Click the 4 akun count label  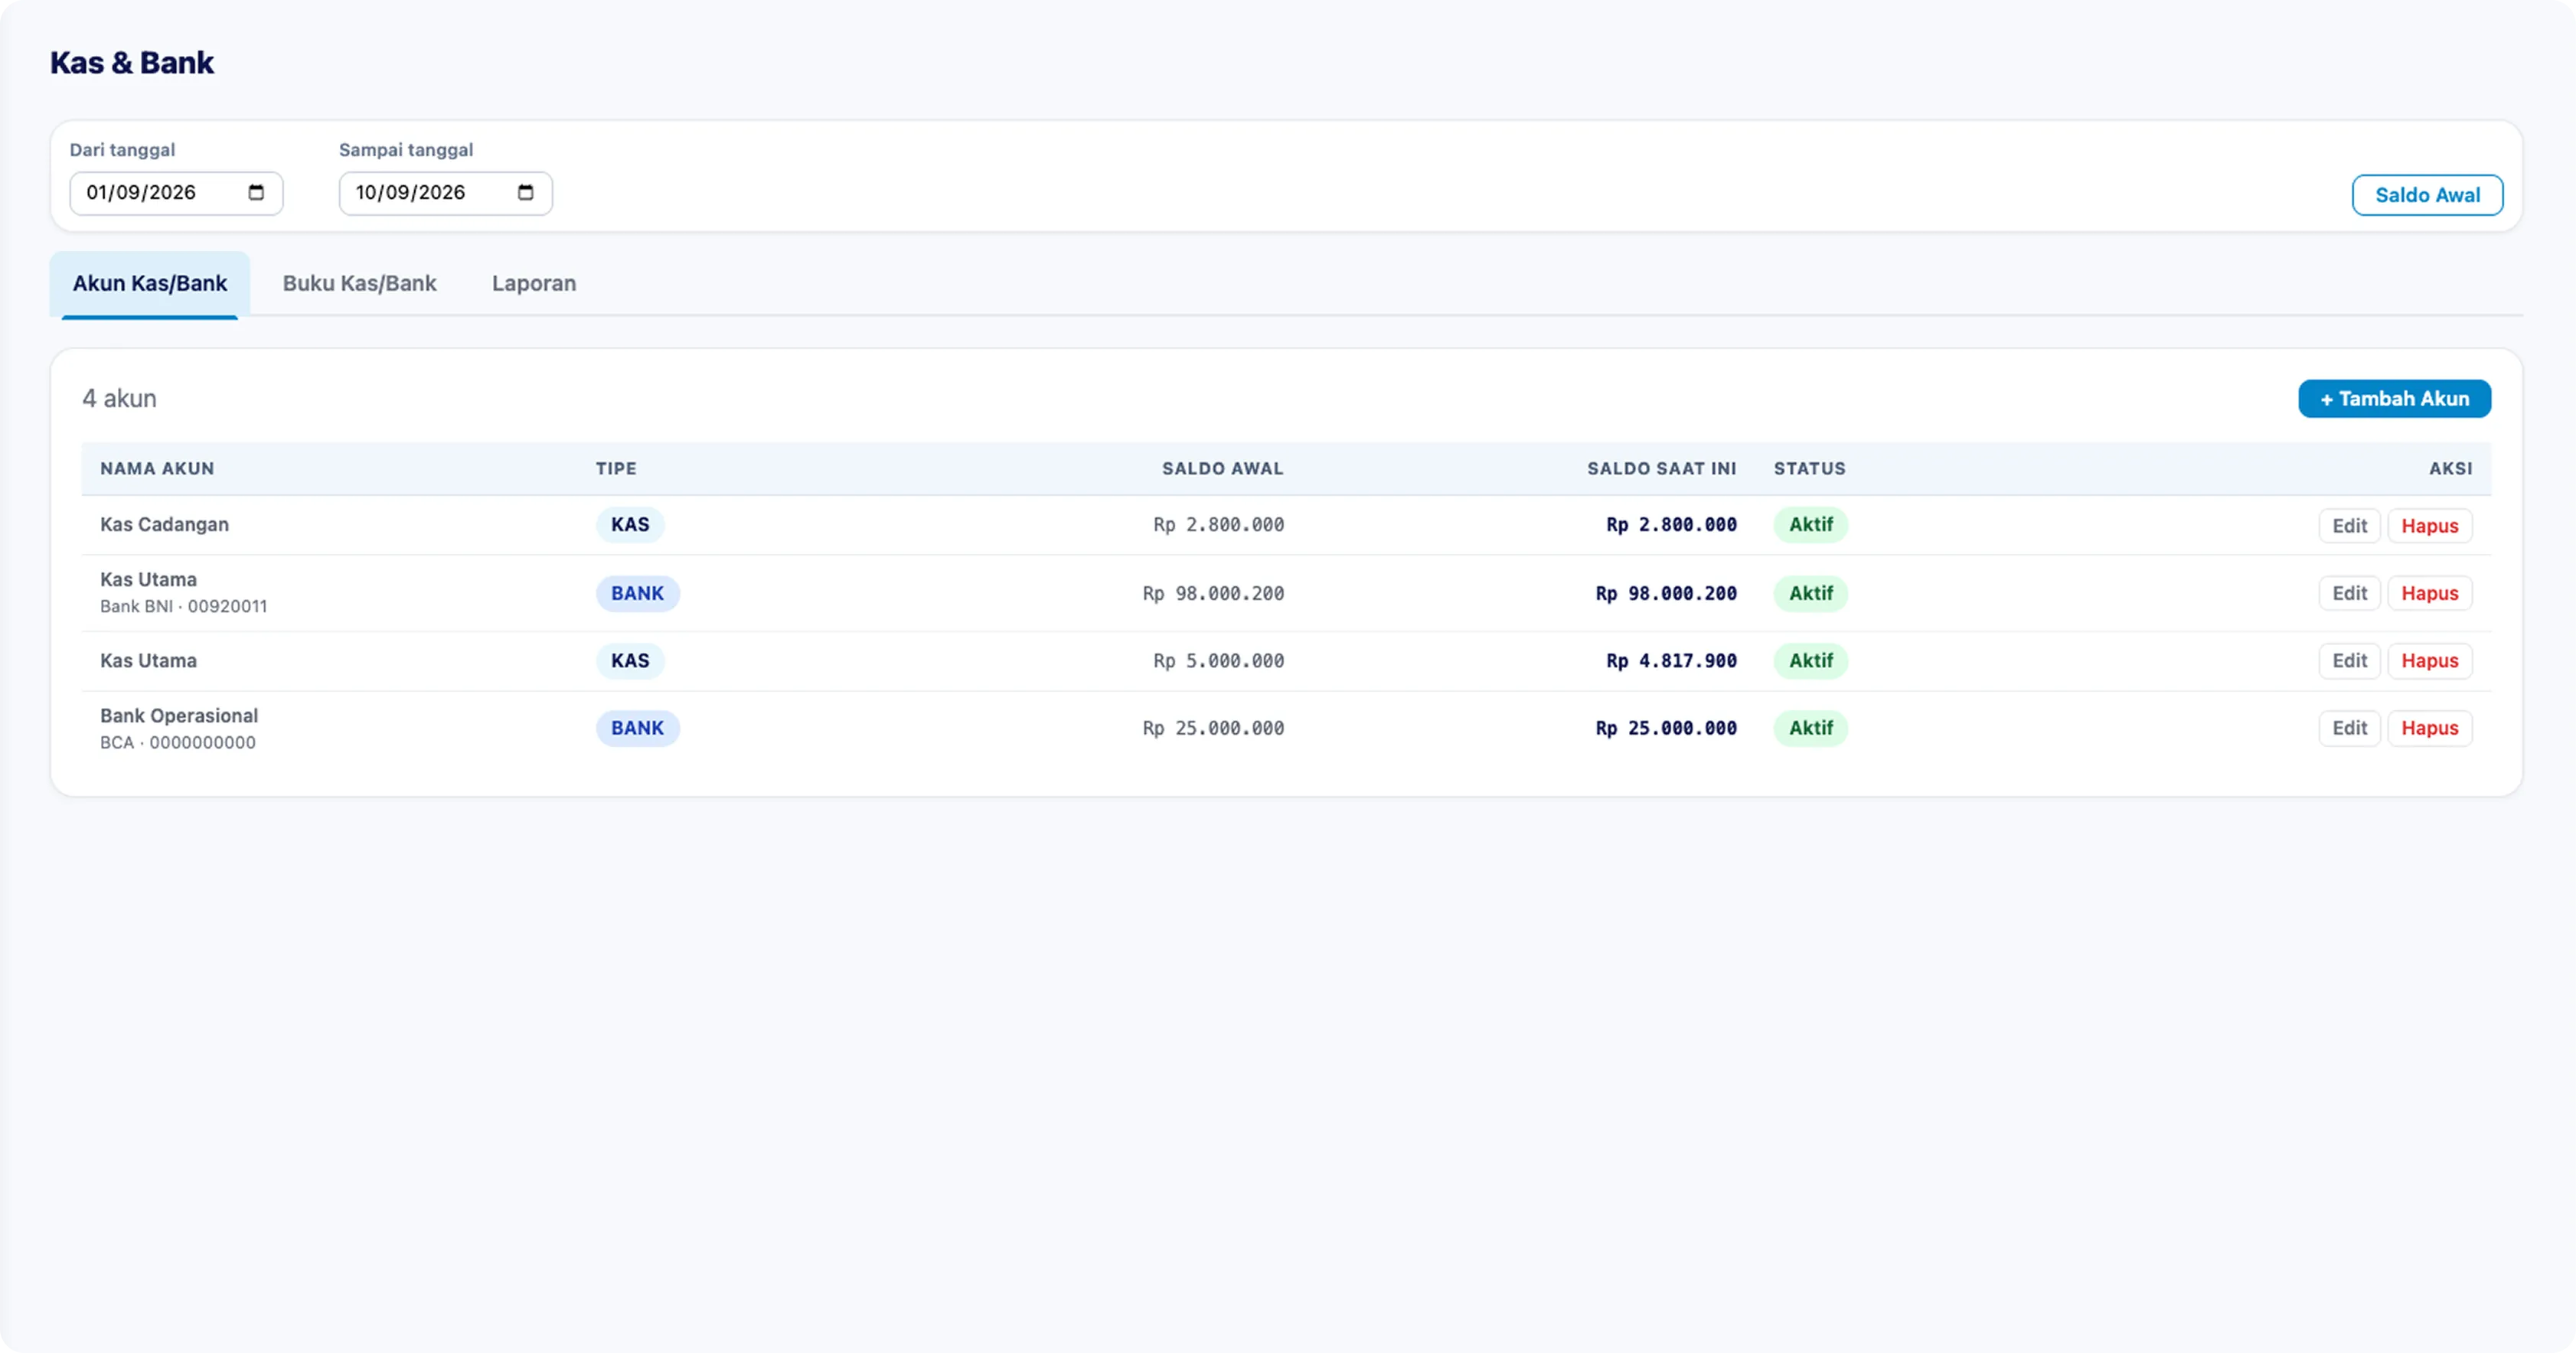tap(119, 399)
